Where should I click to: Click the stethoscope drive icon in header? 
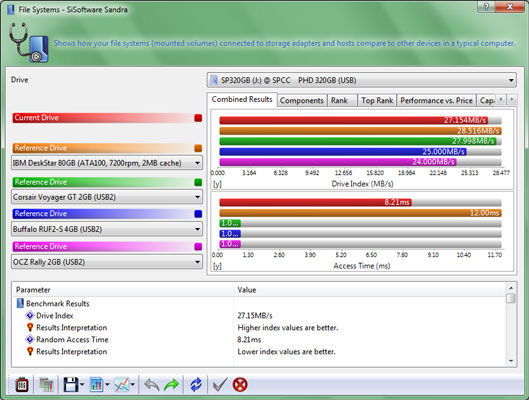tap(29, 42)
